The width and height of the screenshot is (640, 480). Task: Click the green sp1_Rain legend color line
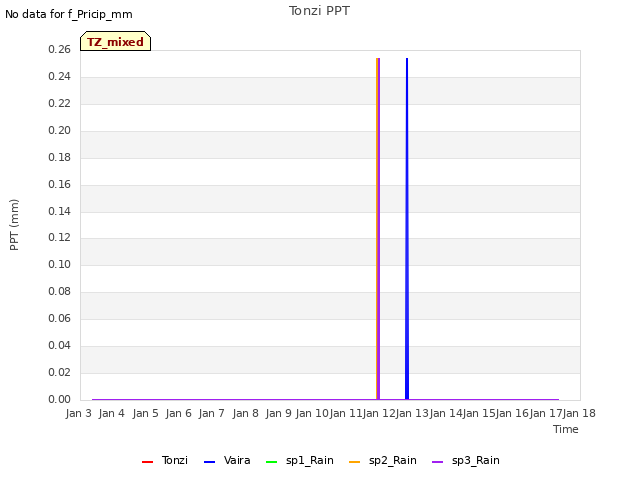click(x=271, y=462)
